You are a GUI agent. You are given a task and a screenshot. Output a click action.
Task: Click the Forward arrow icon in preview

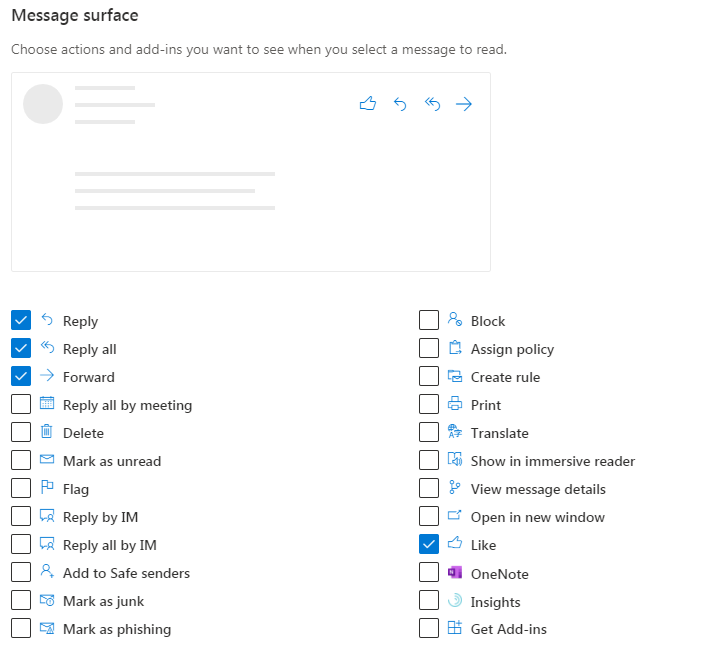tap(464, 104)
